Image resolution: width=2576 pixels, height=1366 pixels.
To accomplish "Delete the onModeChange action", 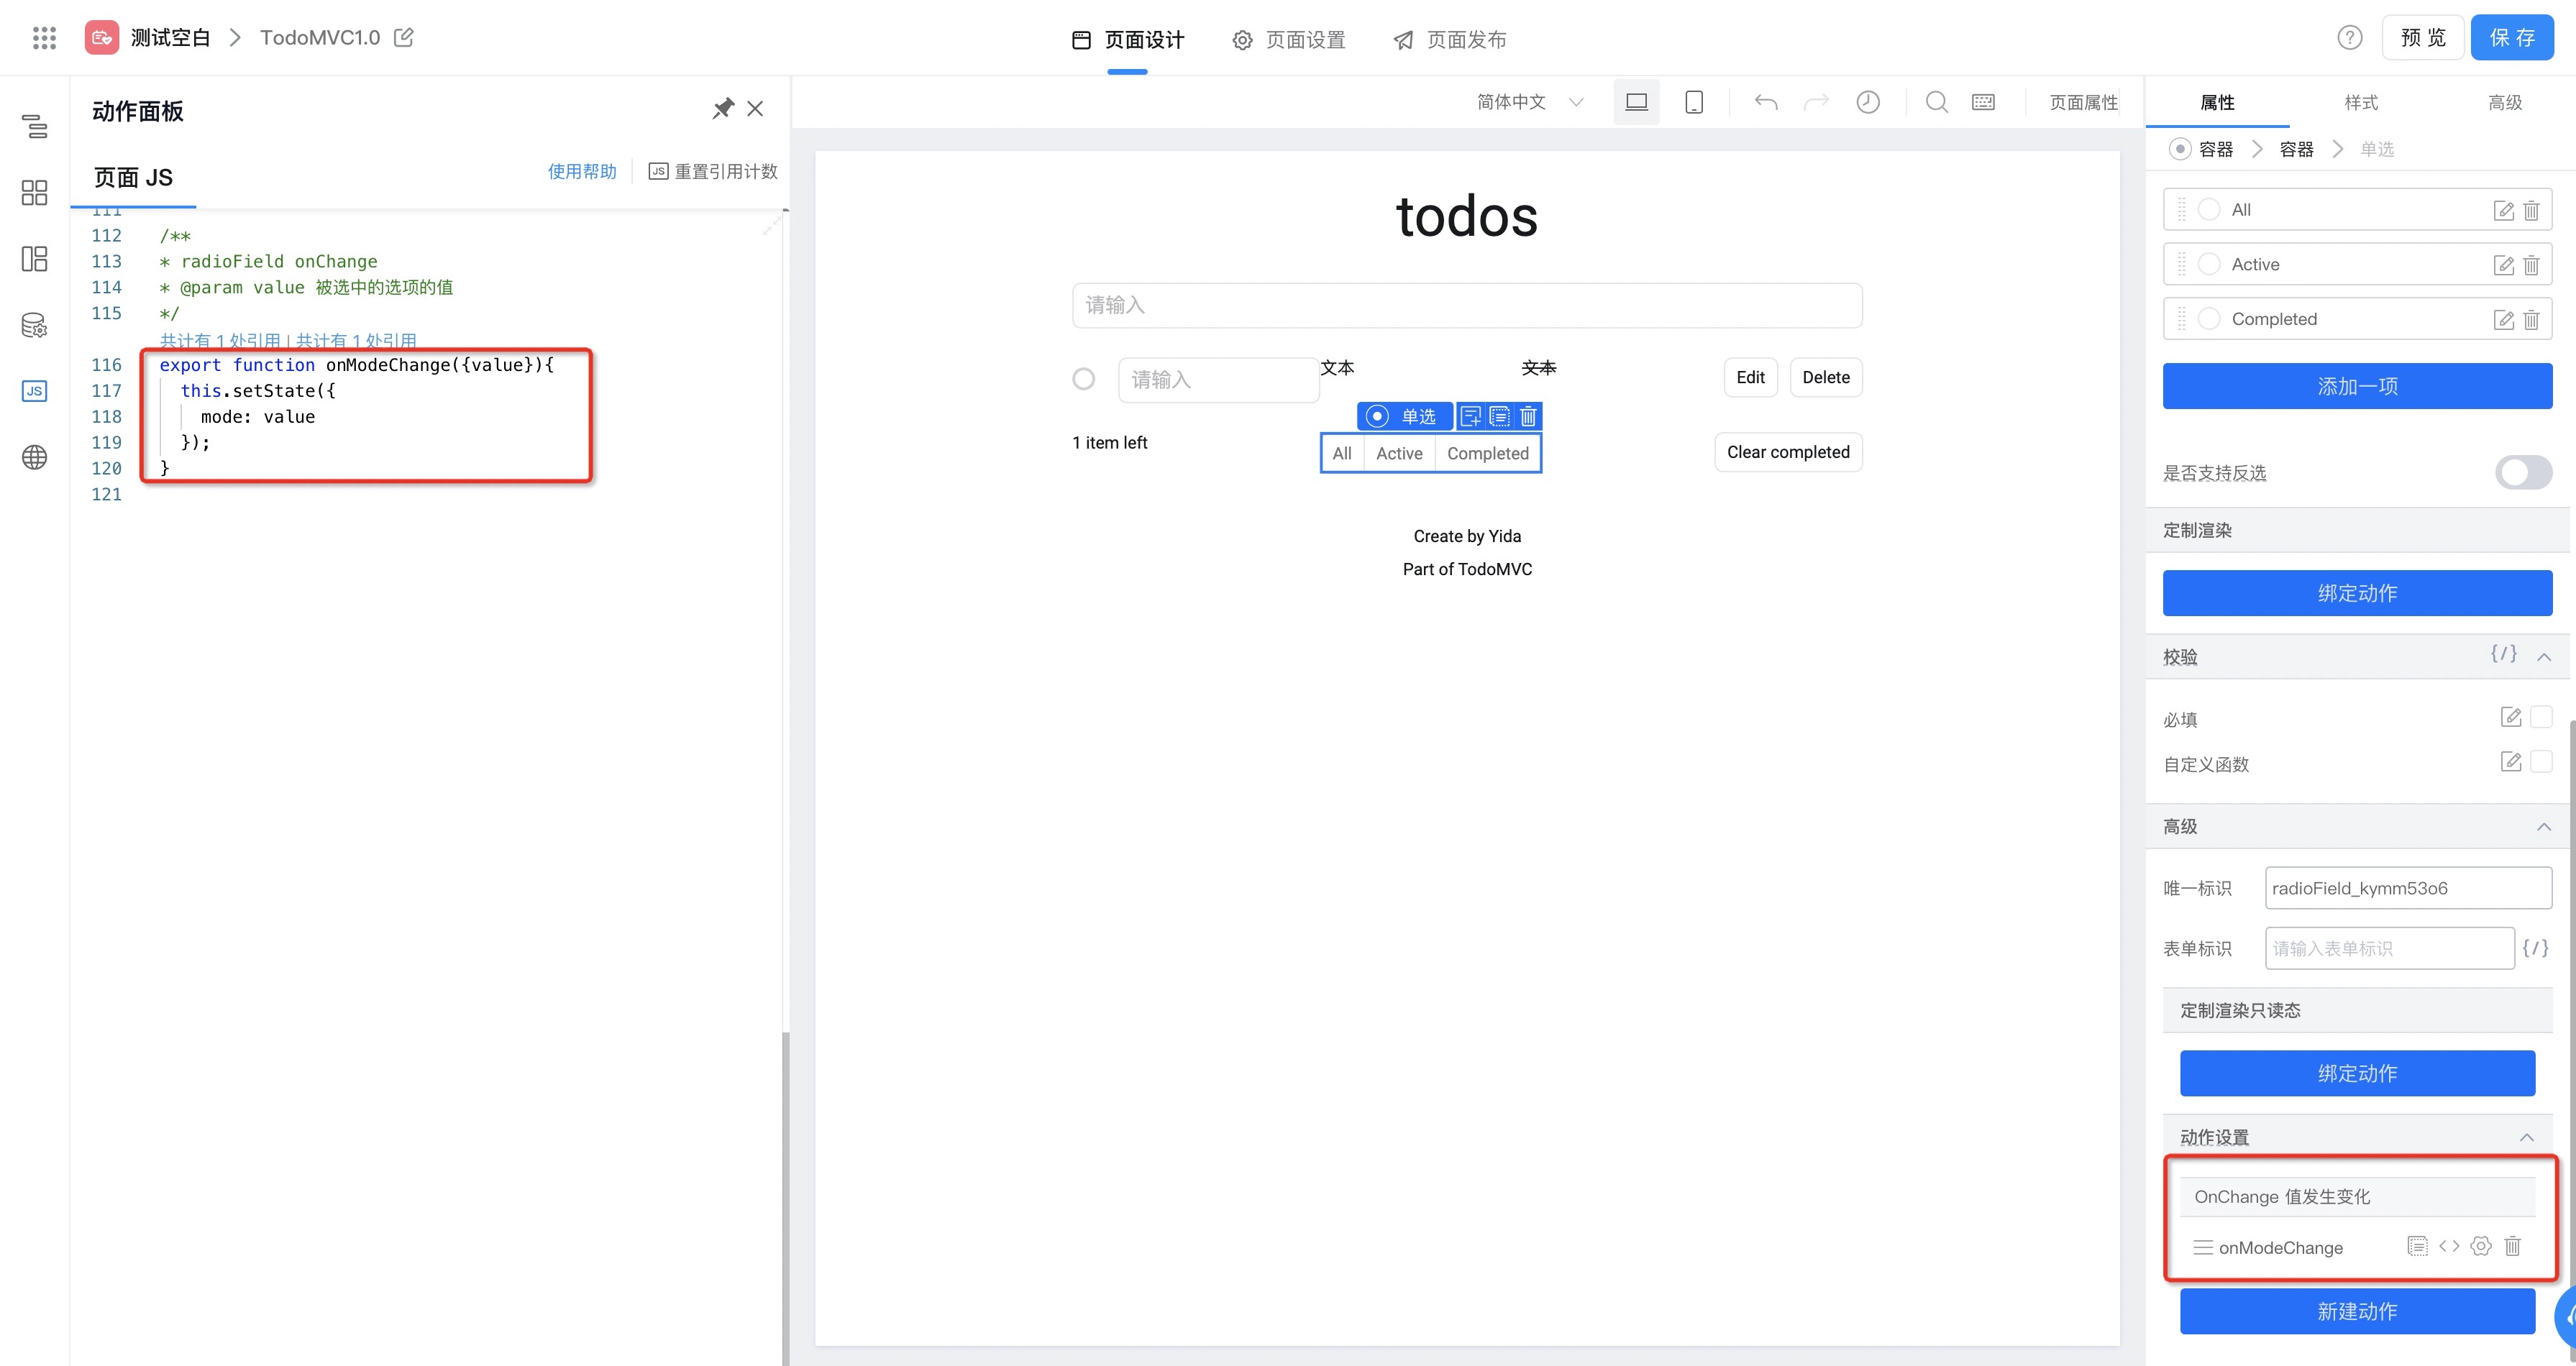I will 2512,1246.
